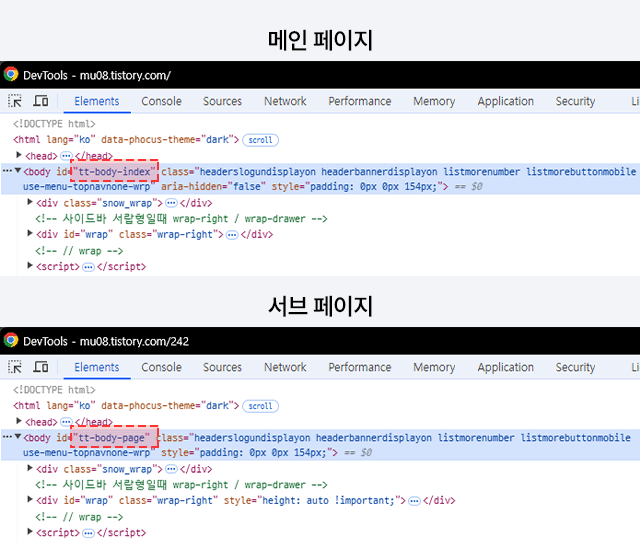Click head ellipsis button in mu08.tistory.com/242 DevTools
Image resolution: width=640 pixels, height=542 pixels.
point(66,422)
